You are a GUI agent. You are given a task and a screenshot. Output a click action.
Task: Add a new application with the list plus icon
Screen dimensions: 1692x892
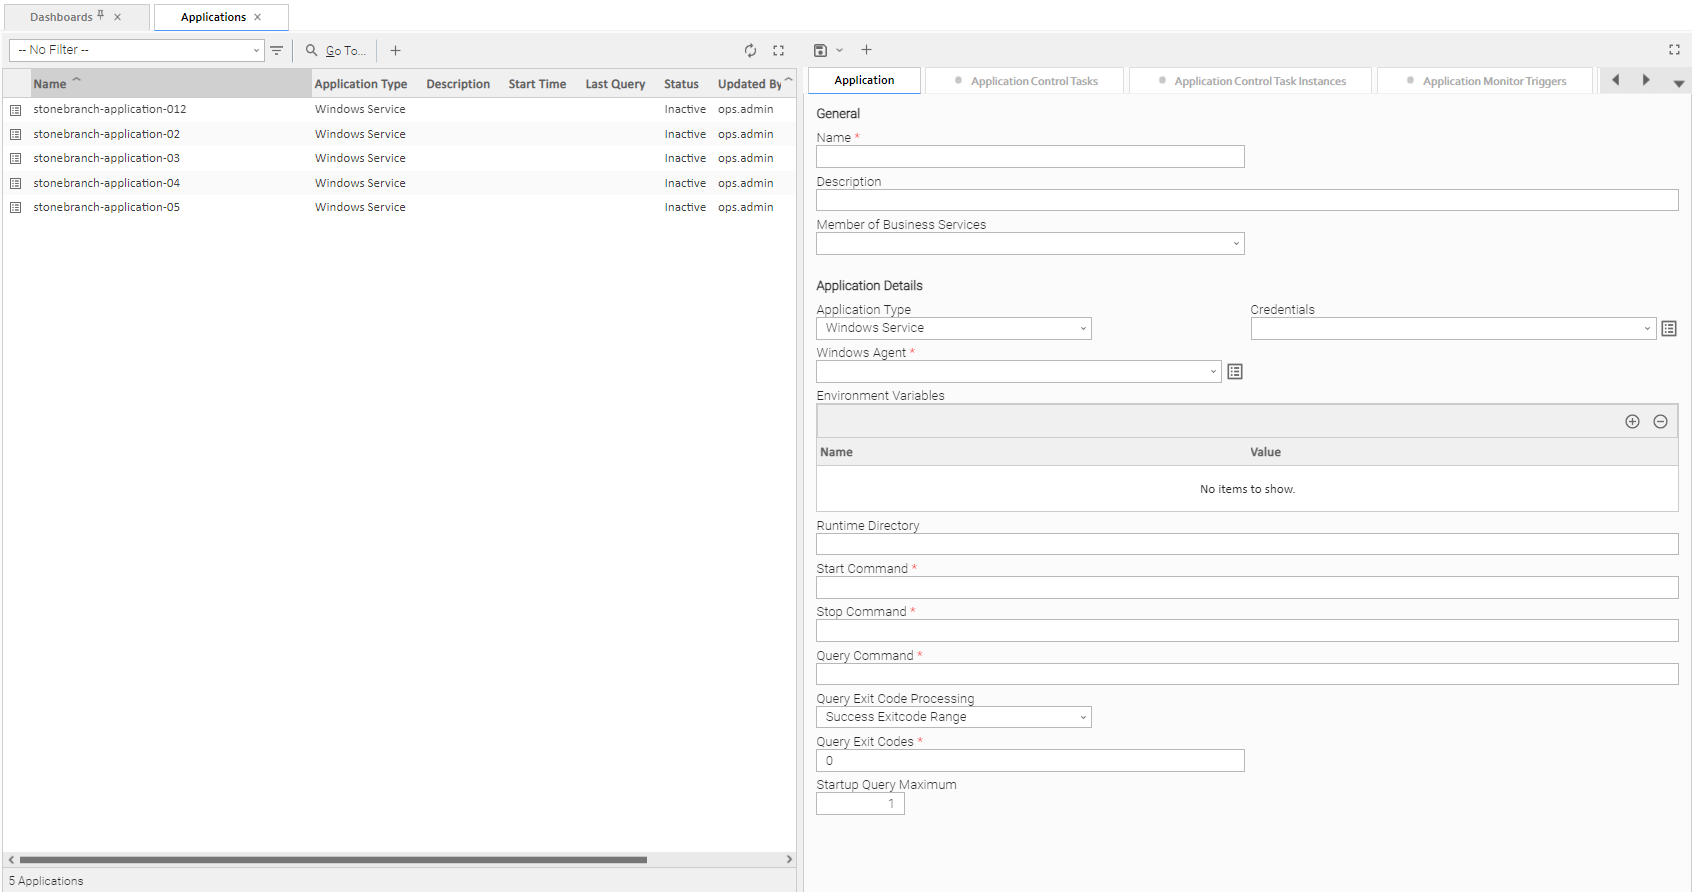point(395,50)
